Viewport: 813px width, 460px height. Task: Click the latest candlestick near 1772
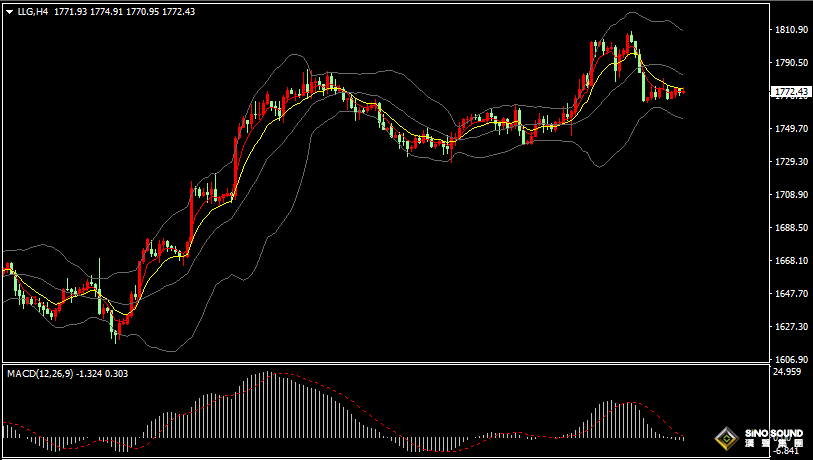coord(681,92)
